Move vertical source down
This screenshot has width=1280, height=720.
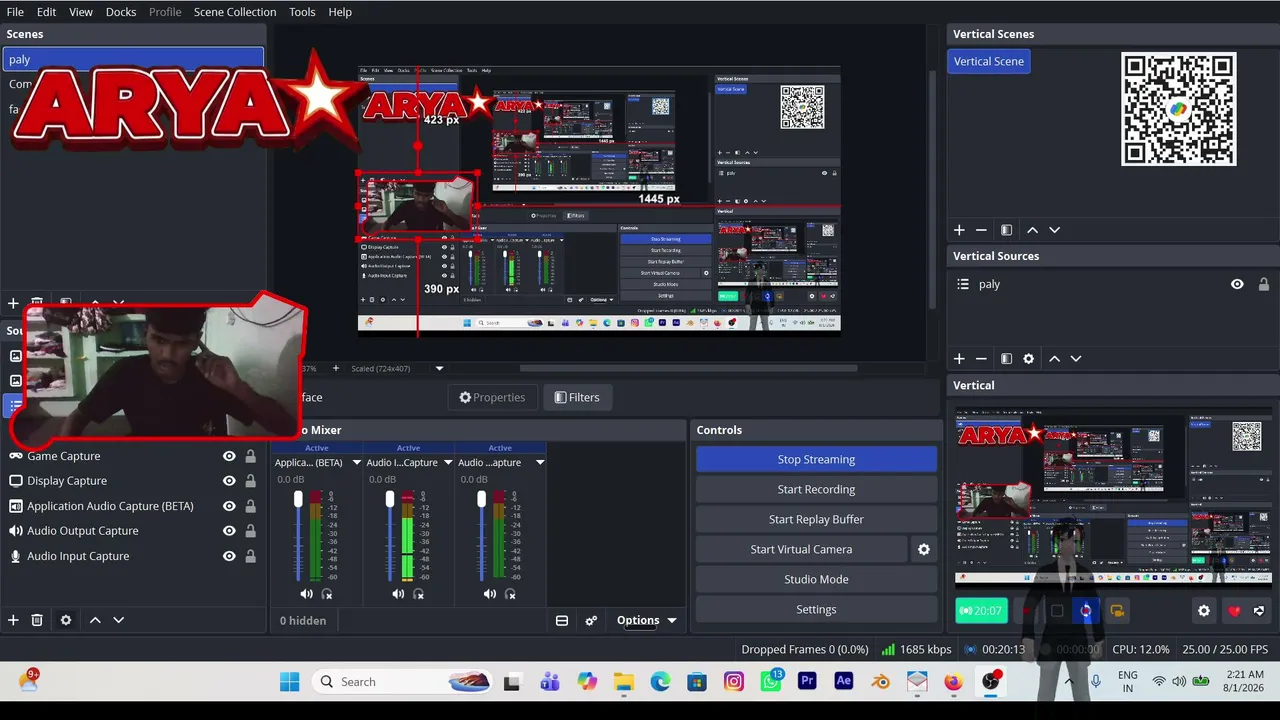pos(1076,358)
